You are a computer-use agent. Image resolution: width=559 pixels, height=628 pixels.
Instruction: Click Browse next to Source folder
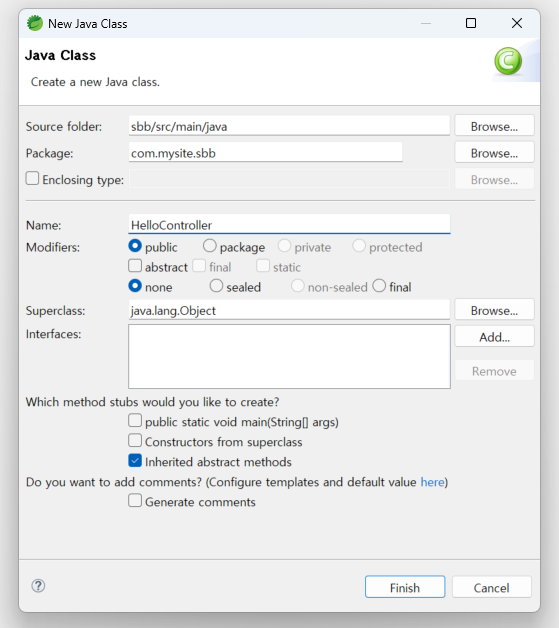[x=494, y=126]
